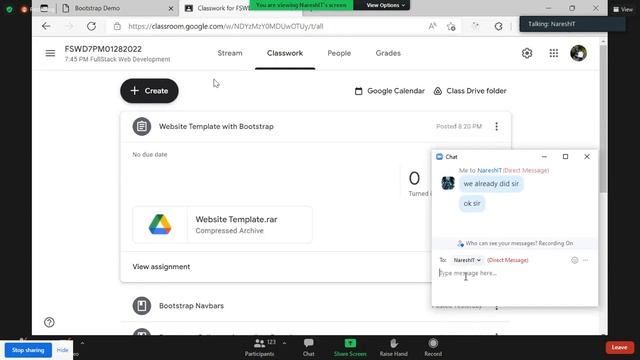Image resolution: width=640 pixels, height=360 pixels.
Task: Click the green shield encryption icon
Action: pos(9,9)
